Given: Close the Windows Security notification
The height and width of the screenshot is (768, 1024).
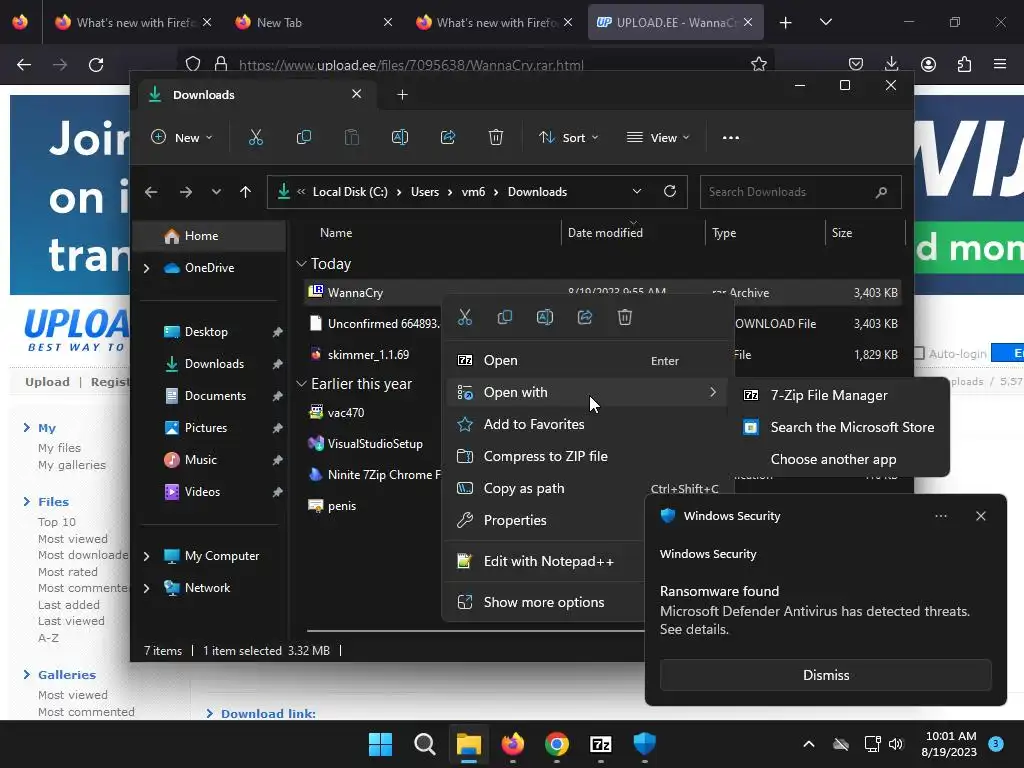Looking at the screenshot, I should (980, 516).
